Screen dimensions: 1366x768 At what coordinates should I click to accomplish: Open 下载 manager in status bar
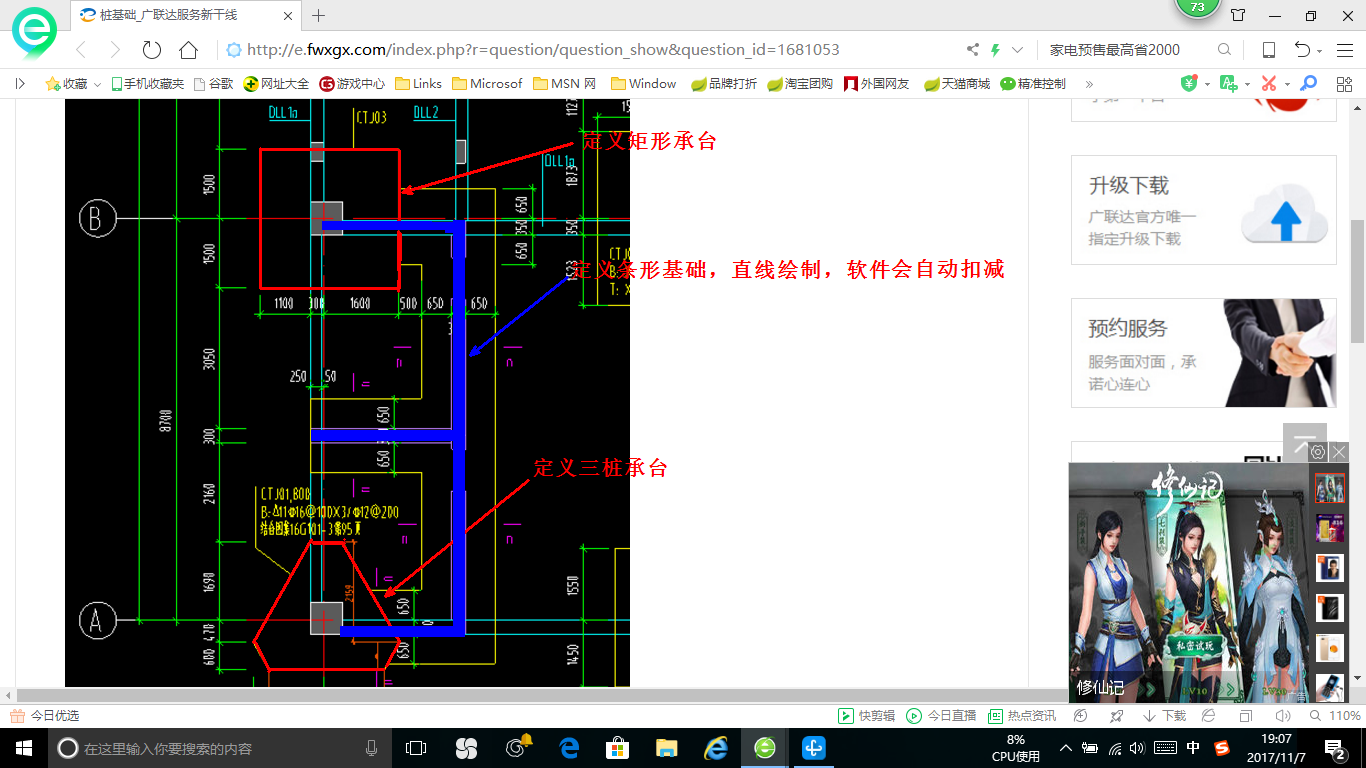1164,716
